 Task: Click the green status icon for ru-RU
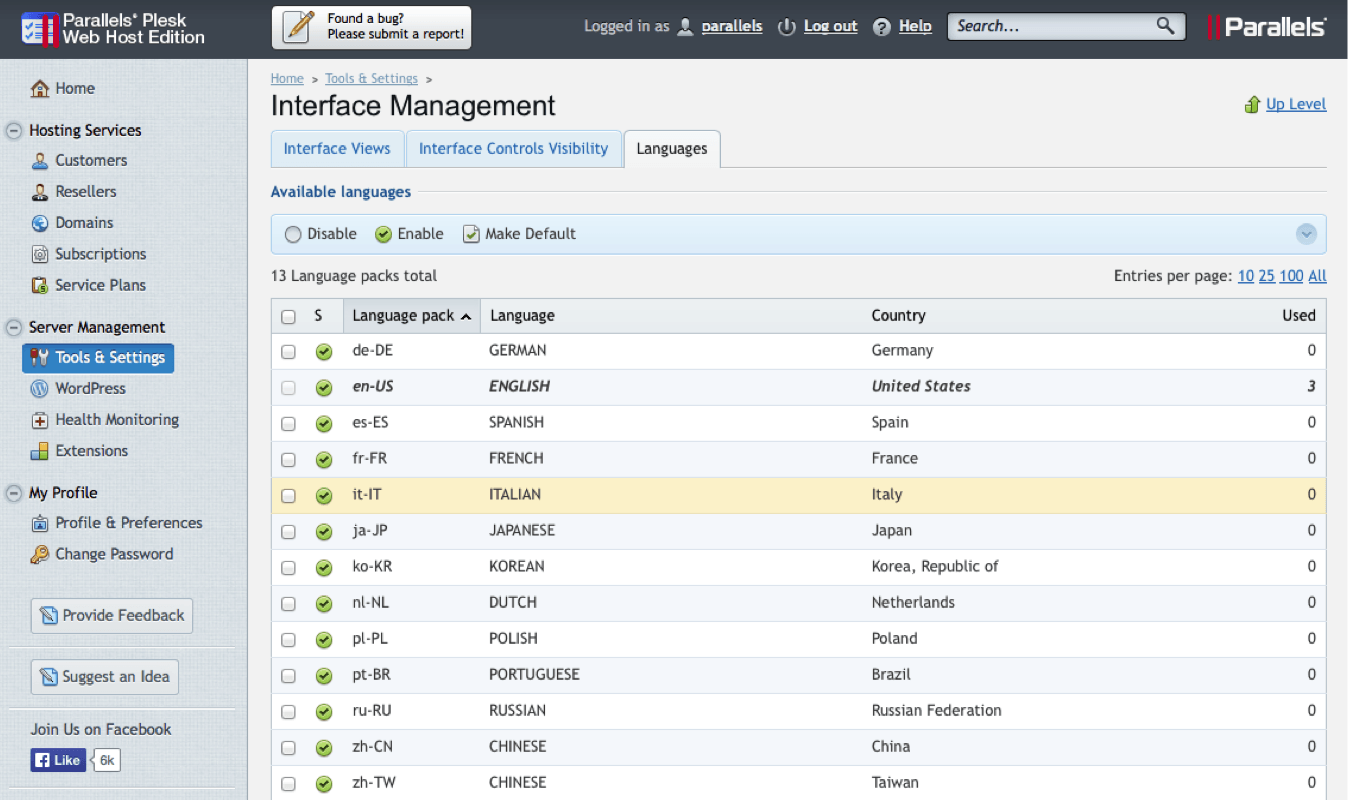point(324,712)
